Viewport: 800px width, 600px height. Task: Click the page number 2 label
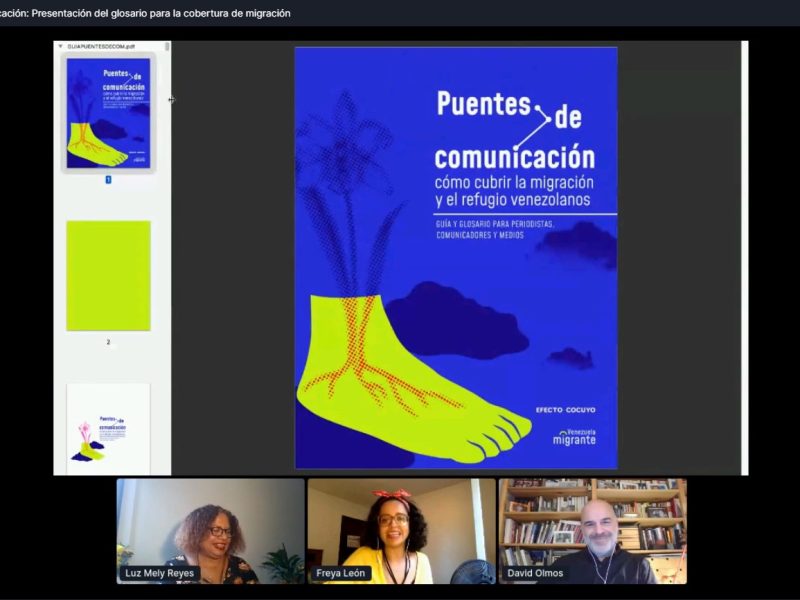(x=108, y=342)
